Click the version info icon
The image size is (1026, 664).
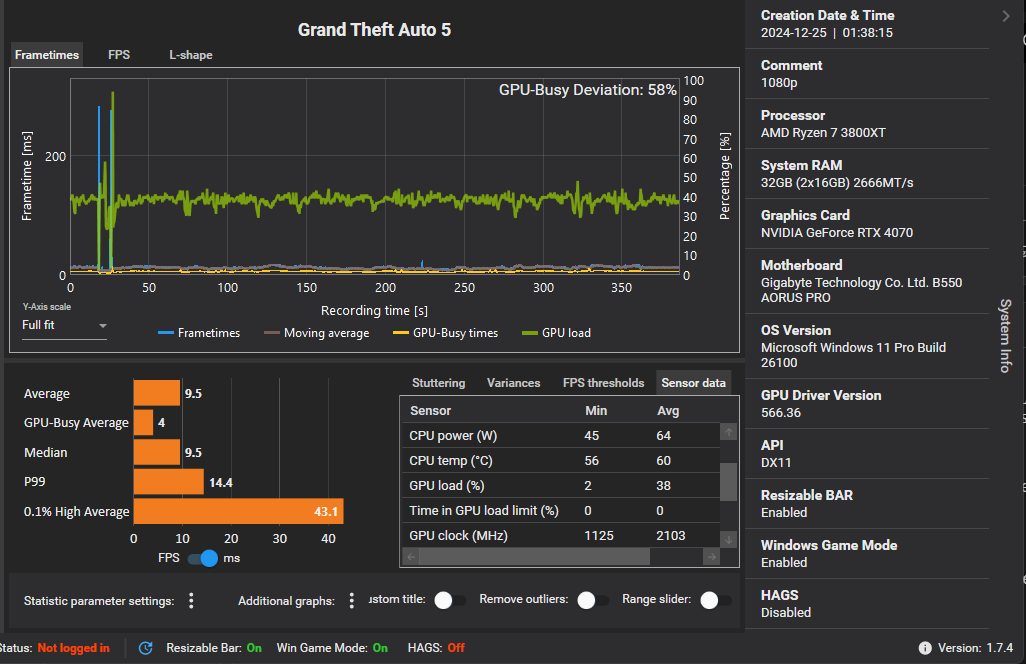[925, 648]
